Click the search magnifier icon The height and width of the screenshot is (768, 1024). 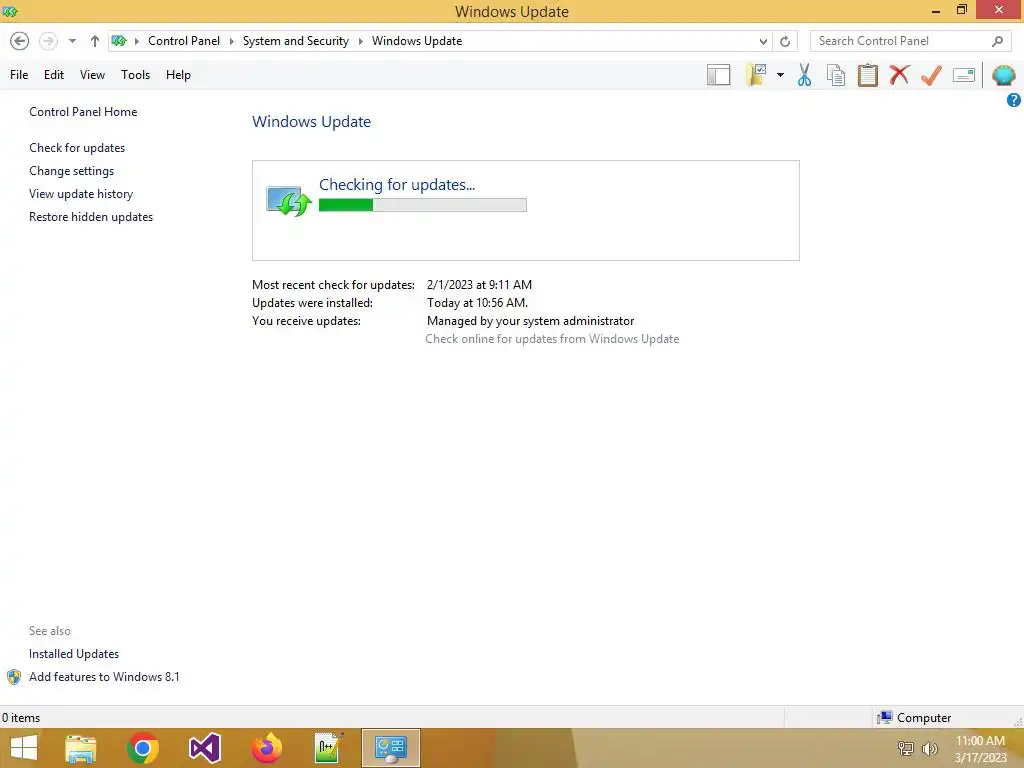pos(997,41)
